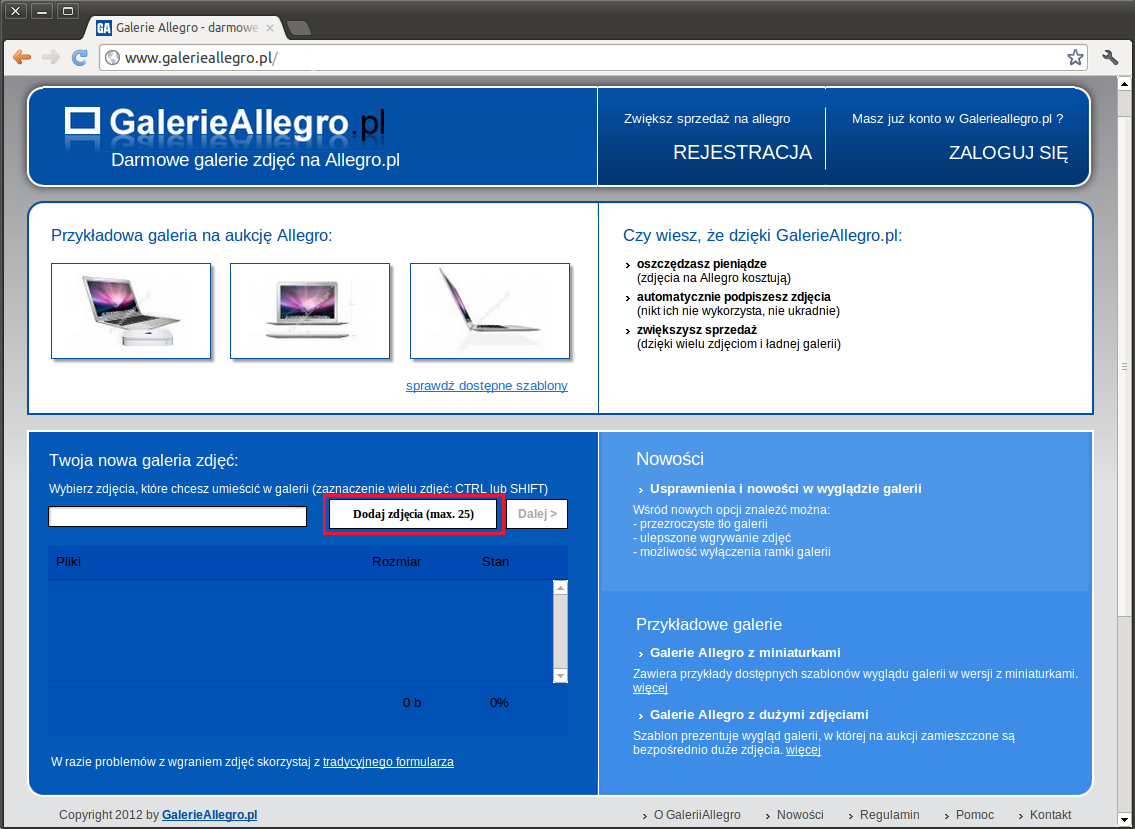
Task: Maximize the browser window
Action: click(68, 11)
